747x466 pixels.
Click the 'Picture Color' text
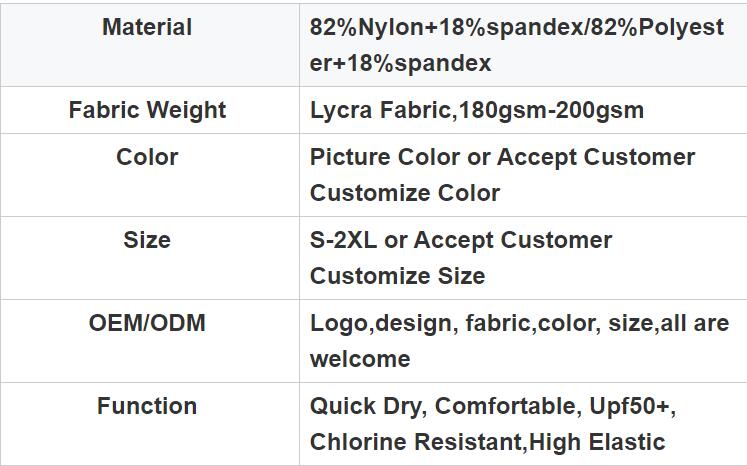pyautogui.click(x=385, y=157)
